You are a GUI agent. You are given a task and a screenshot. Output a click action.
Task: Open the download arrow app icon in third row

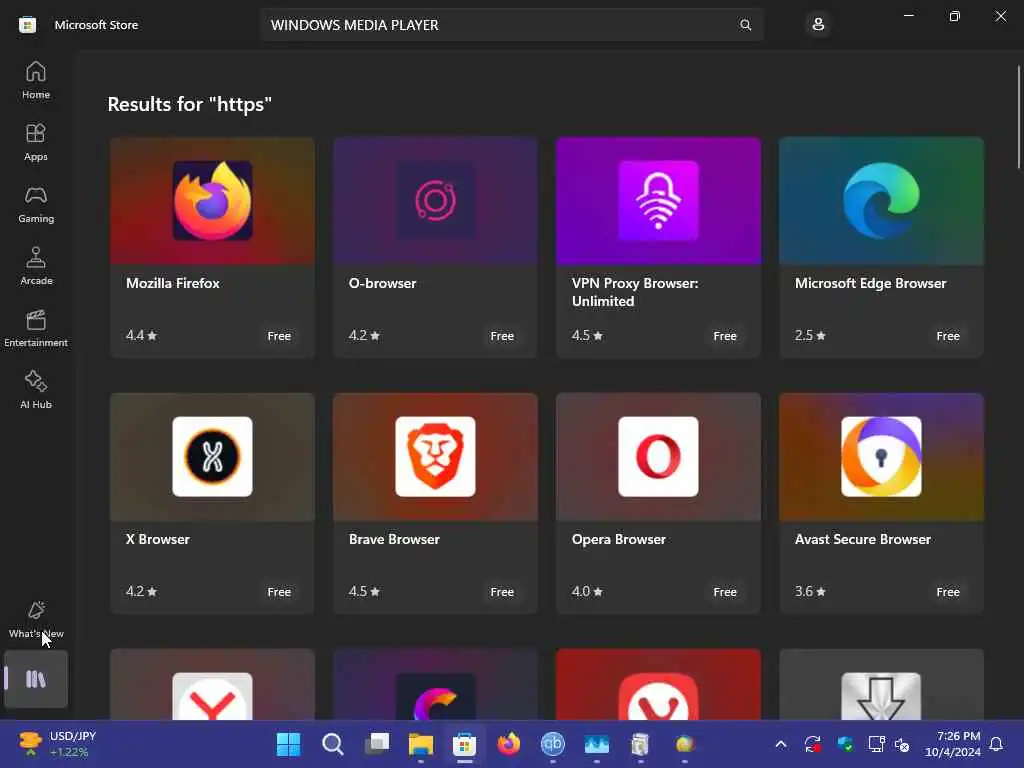tap(881, 696)
